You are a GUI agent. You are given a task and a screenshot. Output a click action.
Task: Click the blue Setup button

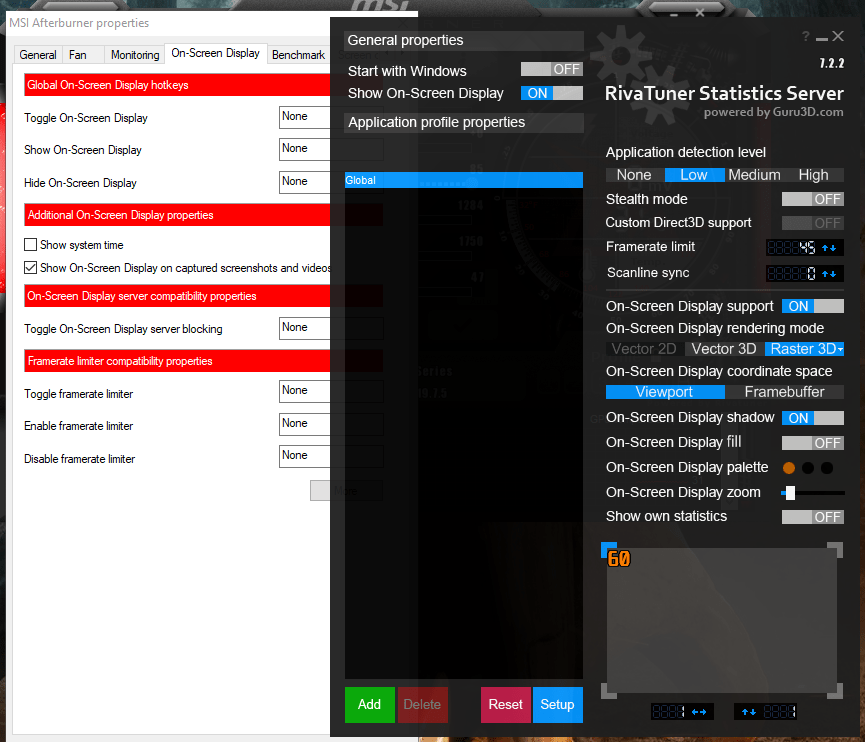point(558,704)
